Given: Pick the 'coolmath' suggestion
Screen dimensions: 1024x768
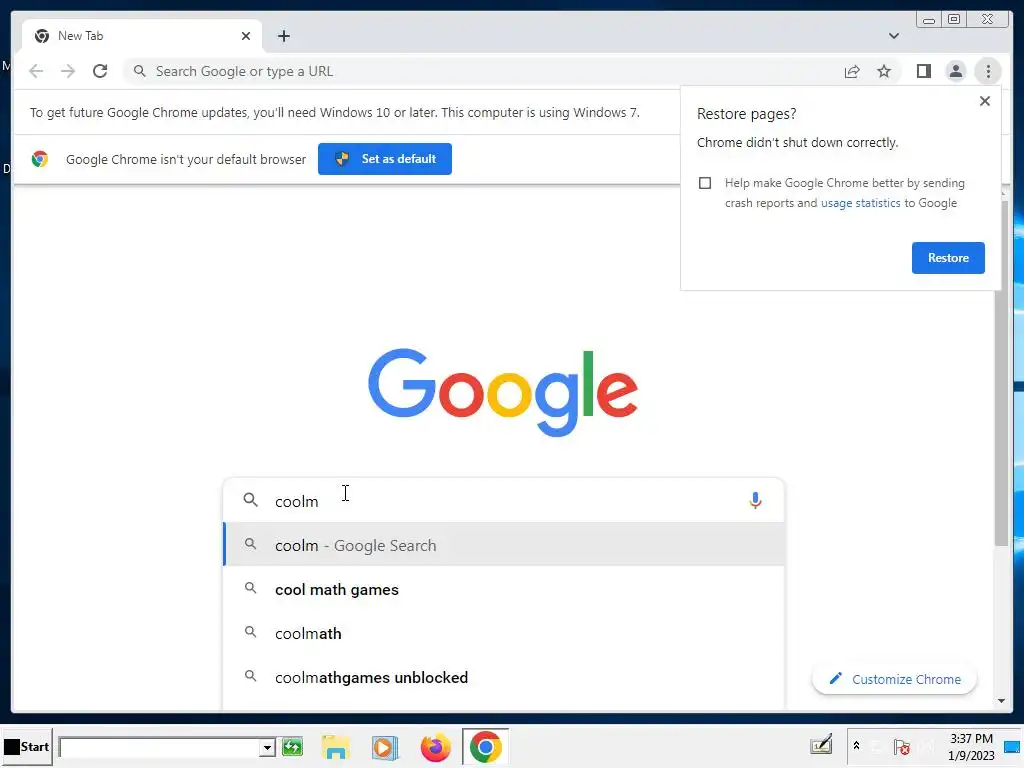Looking at the screenshot, I should point(503,633).
